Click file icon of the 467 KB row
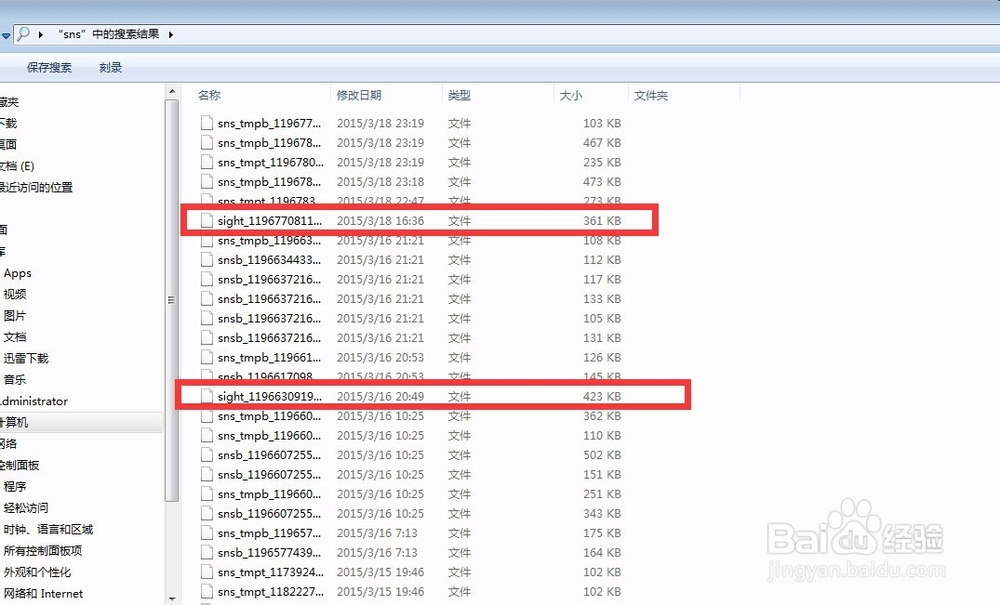Image resolution: width=1000 pixels, height=605 pixels. pos(207,143)
